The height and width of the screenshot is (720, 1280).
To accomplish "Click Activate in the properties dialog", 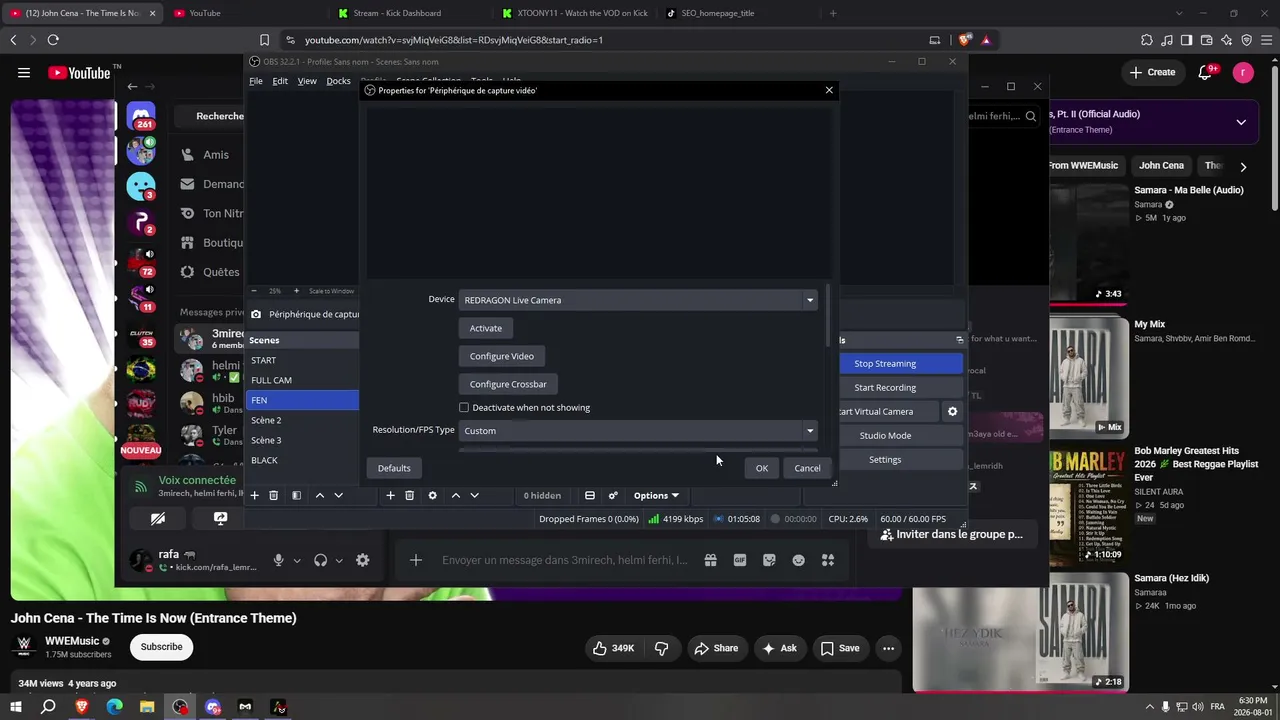I will tap(486, 328).
